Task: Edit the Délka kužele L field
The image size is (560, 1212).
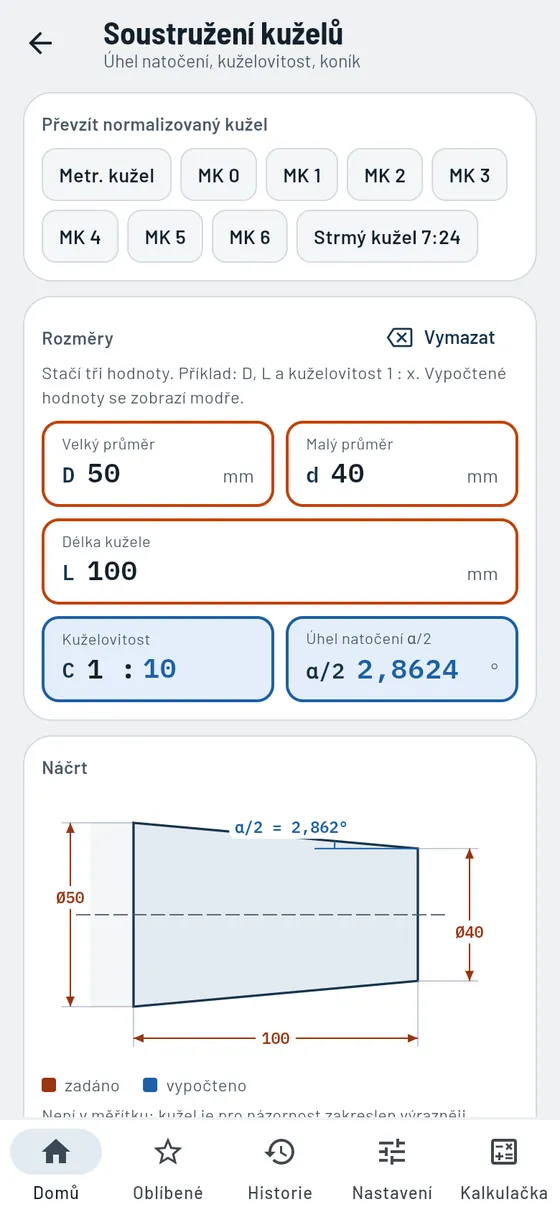Action: 280,562
